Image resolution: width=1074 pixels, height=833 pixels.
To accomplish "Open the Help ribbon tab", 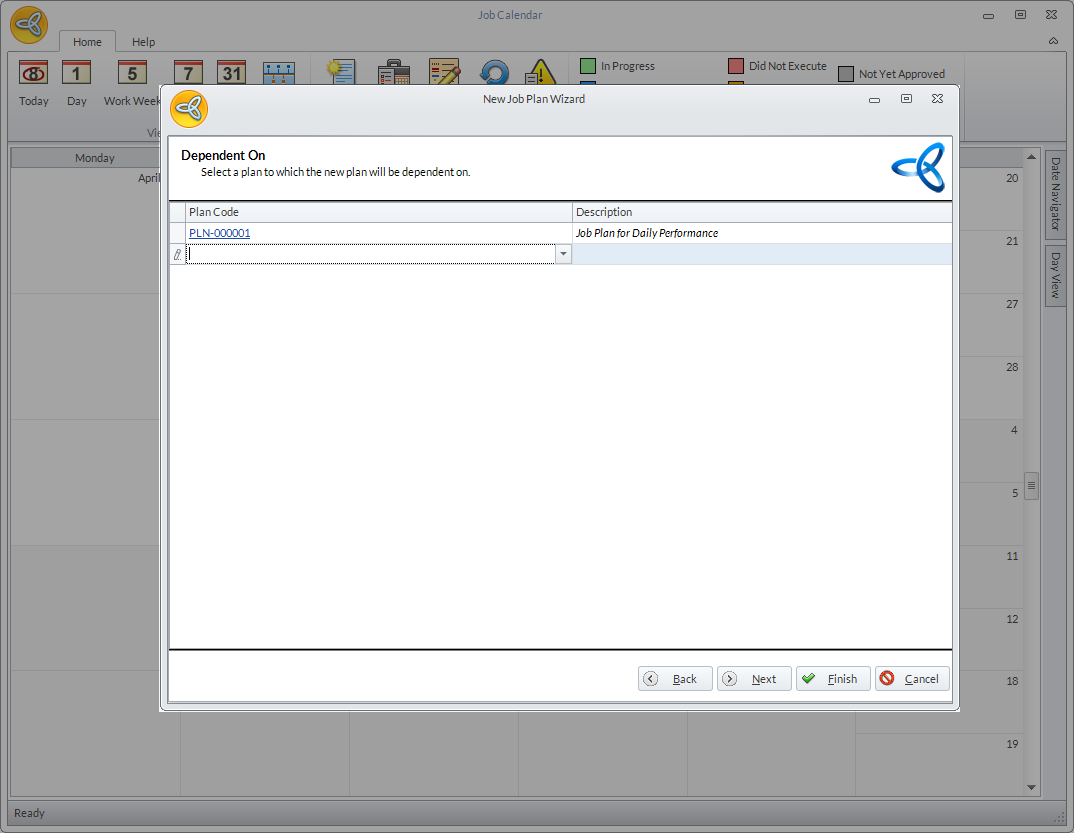I will pos(144,42).
